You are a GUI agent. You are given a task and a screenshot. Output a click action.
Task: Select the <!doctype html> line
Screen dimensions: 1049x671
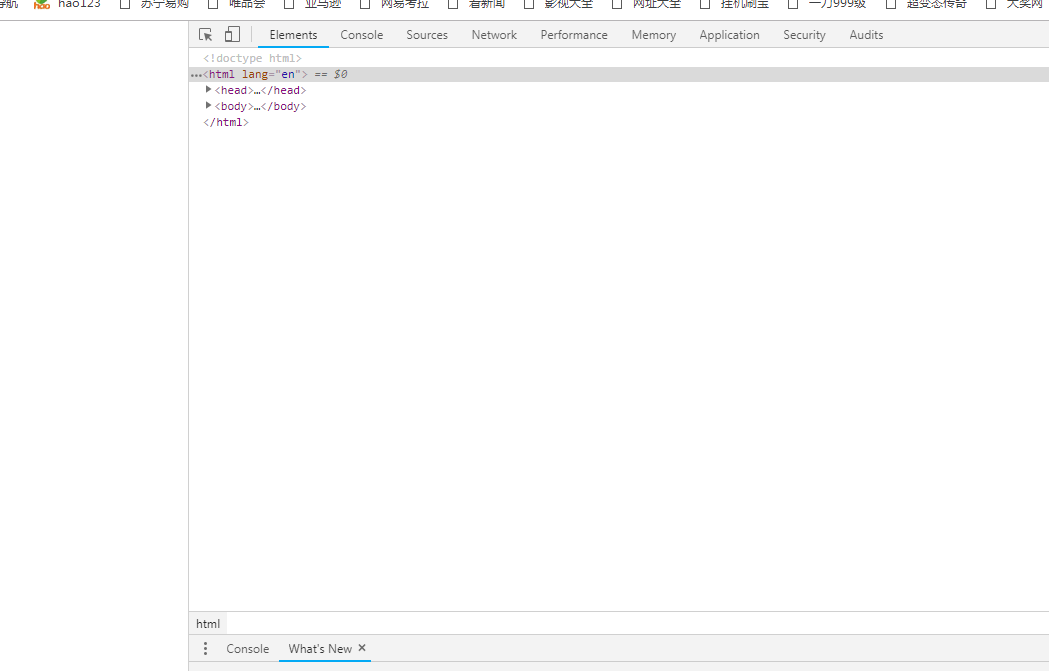tap(252, 58)
